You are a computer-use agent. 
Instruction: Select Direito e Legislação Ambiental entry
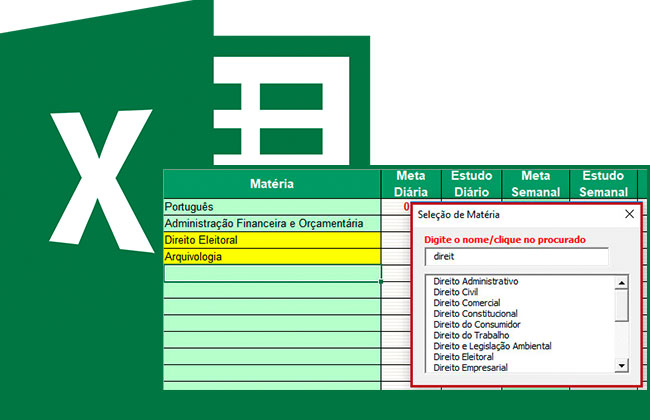(x=492, y=346)
